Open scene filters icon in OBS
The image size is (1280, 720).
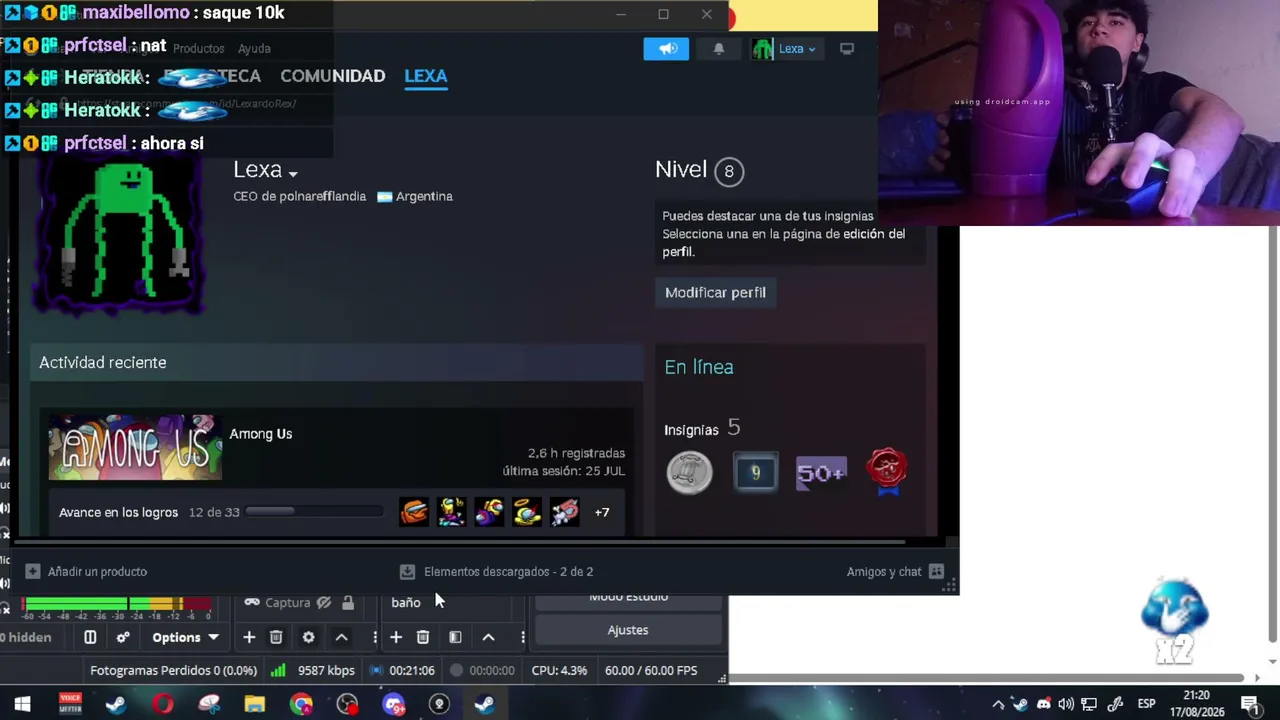[455, 638]
